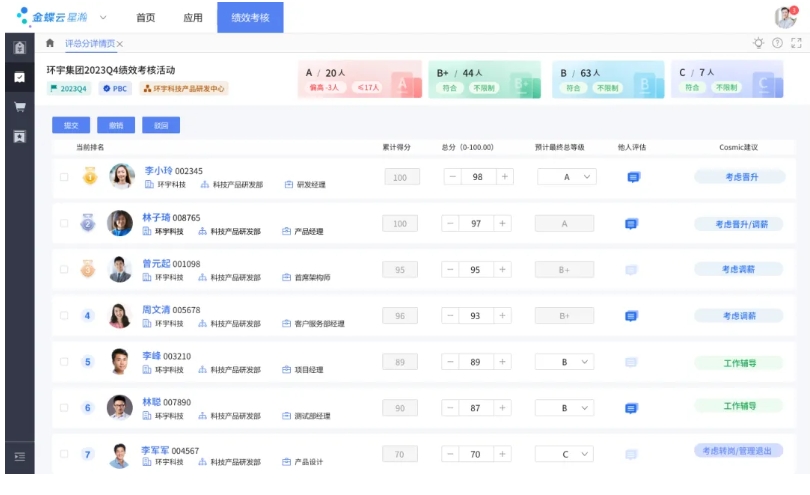The height and width of the screenshot is (495, 810).
Task: Click the gold medal rank icon for 李小玲
Action: coord(90,176)
